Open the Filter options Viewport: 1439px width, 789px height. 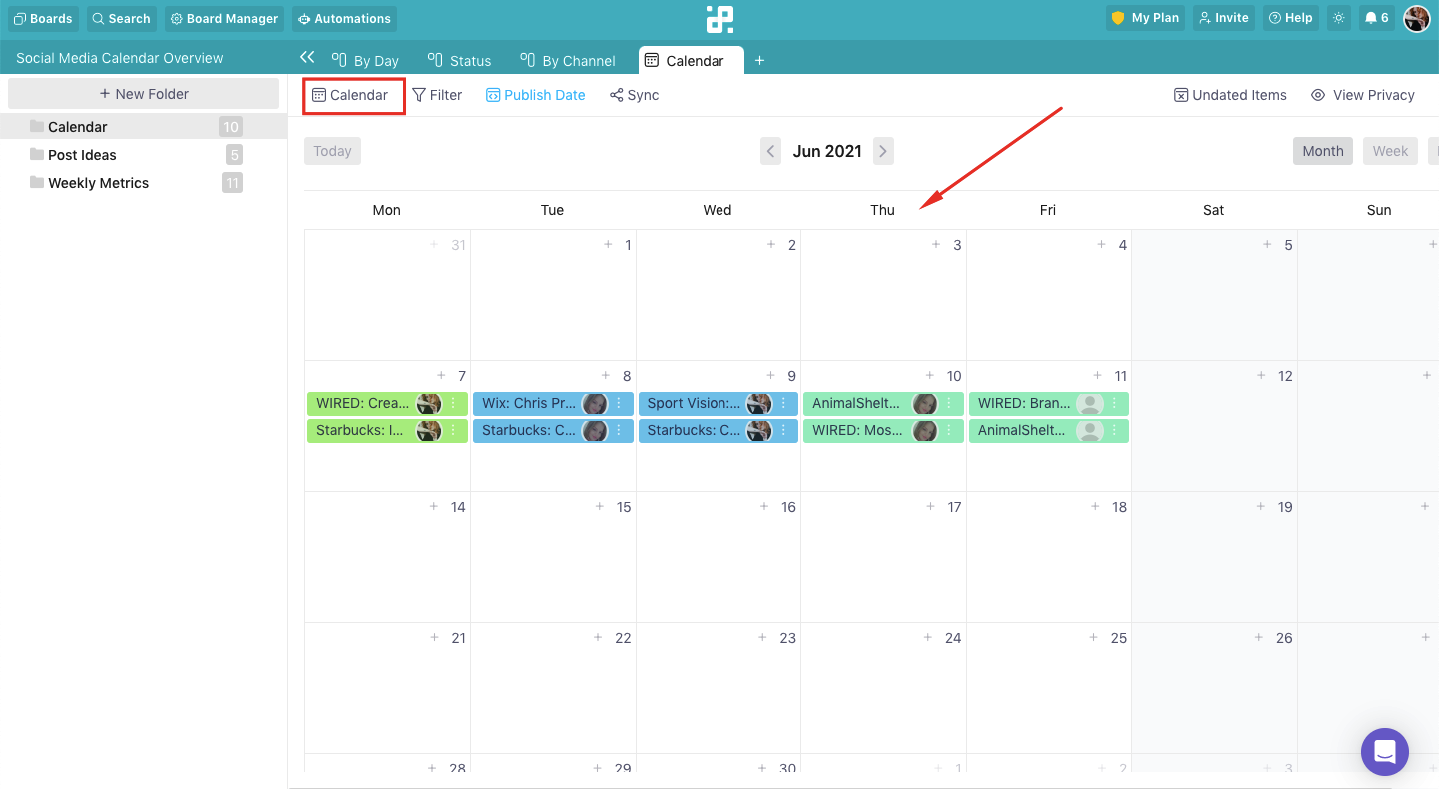[x=437, y=95]
